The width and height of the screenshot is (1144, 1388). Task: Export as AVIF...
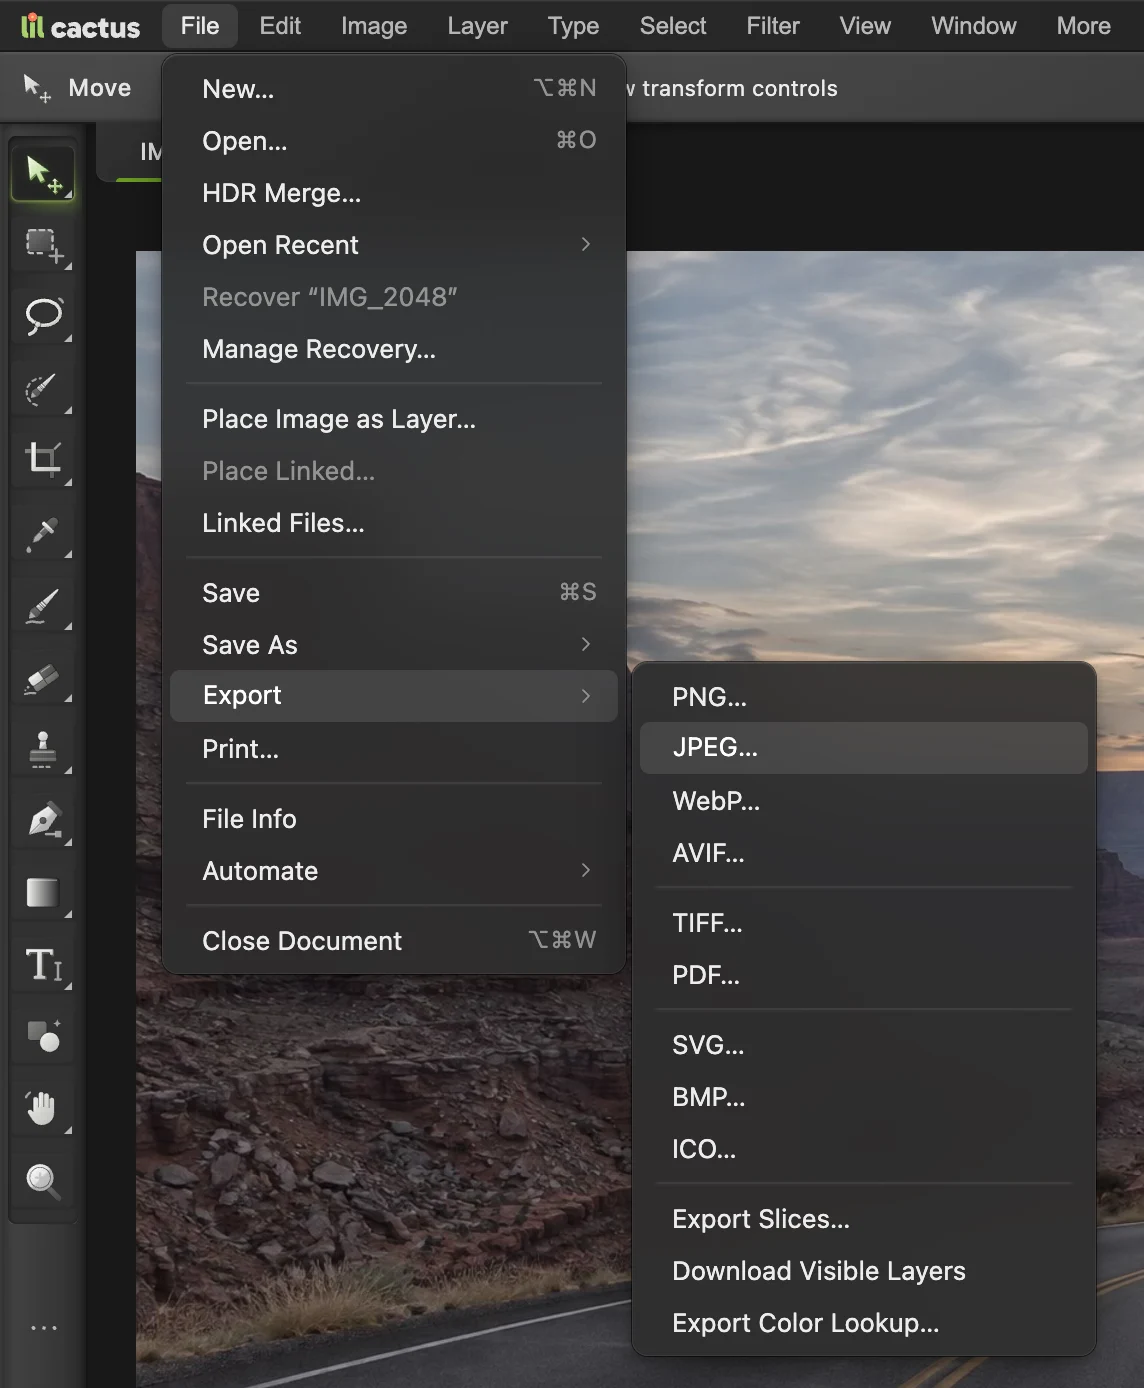point(864,853)
